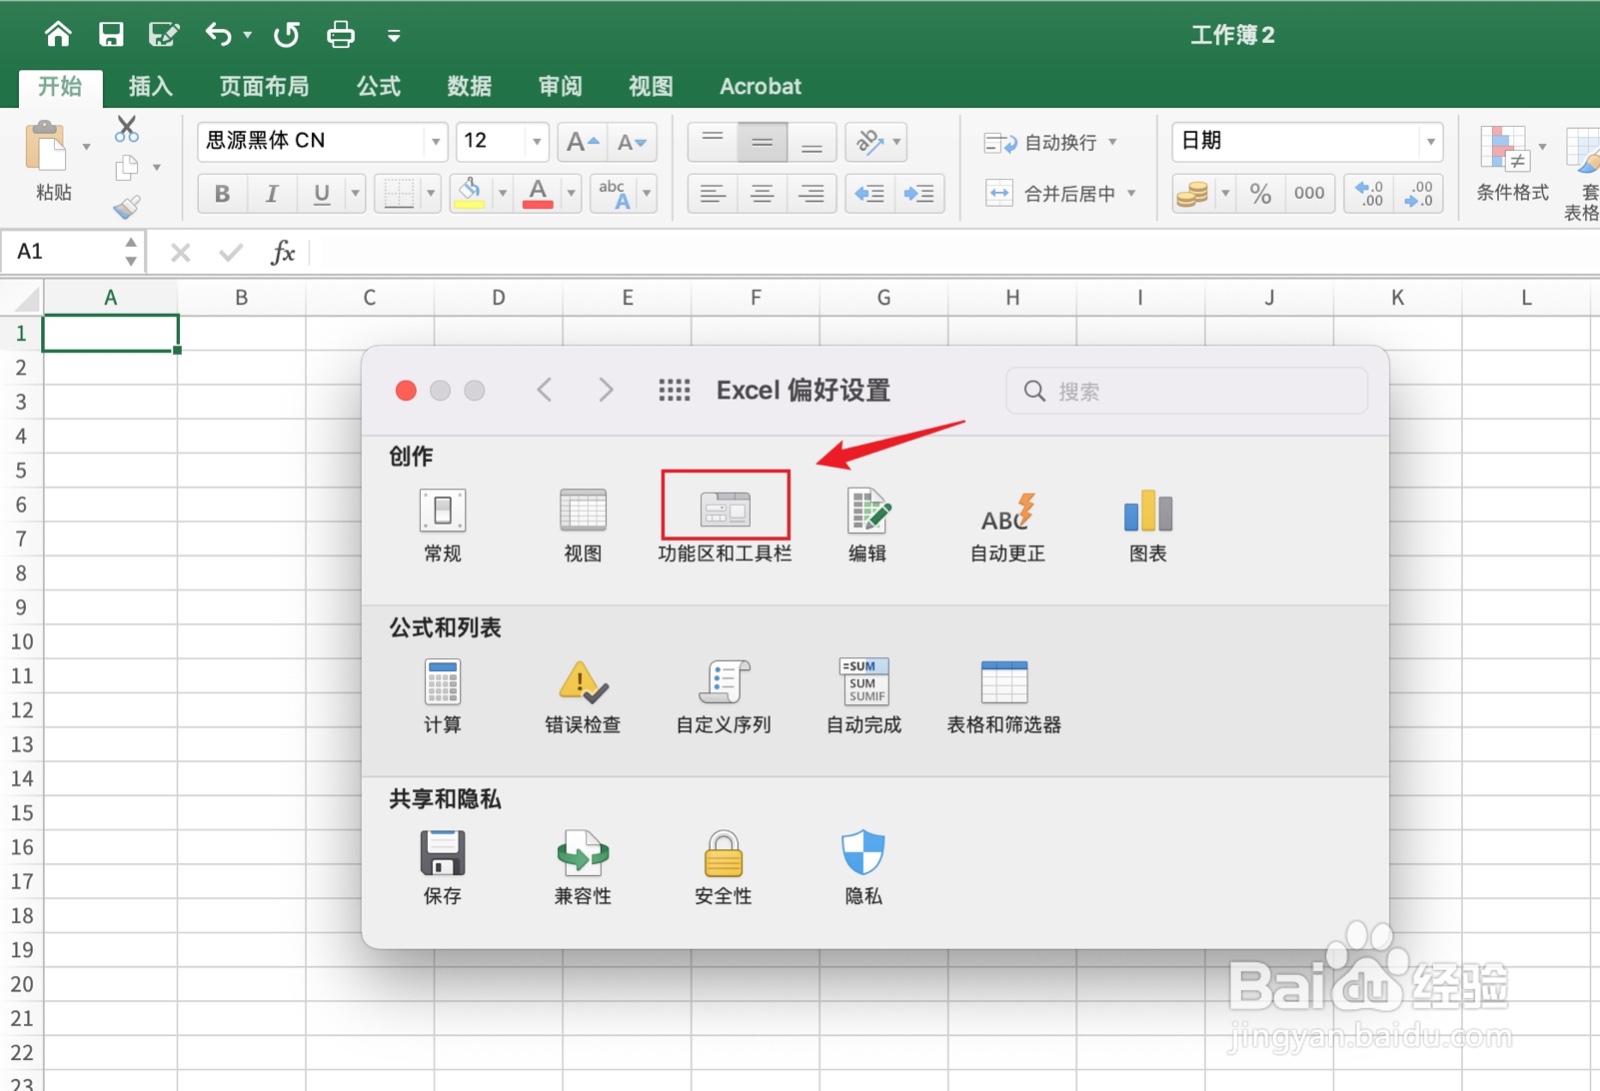
Task: Apply yellow fill color swatch button
Action: click(470, 194)
